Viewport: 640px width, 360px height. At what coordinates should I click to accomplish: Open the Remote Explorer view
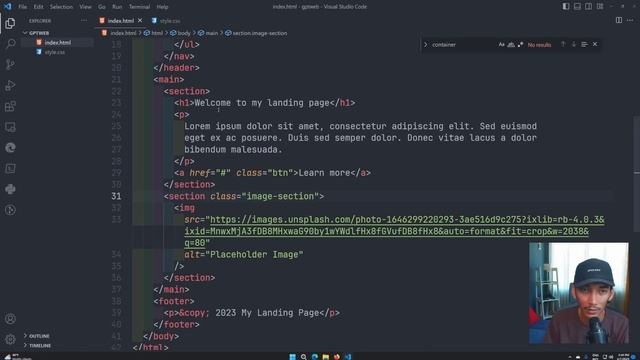coord(10,127)
